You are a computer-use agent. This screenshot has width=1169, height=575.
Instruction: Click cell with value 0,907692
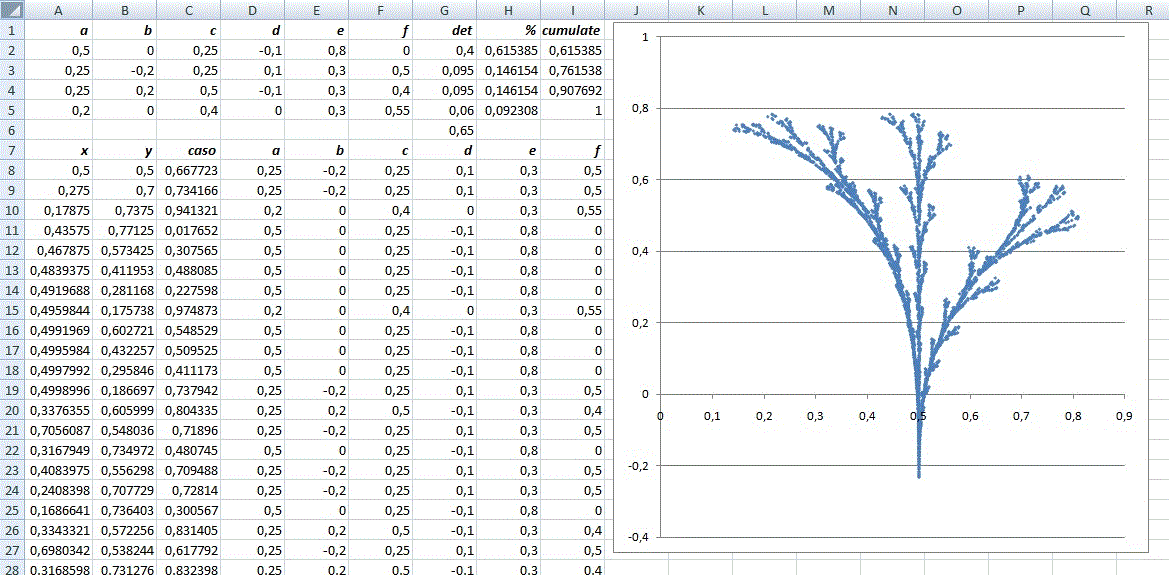[x=572, y=91]
